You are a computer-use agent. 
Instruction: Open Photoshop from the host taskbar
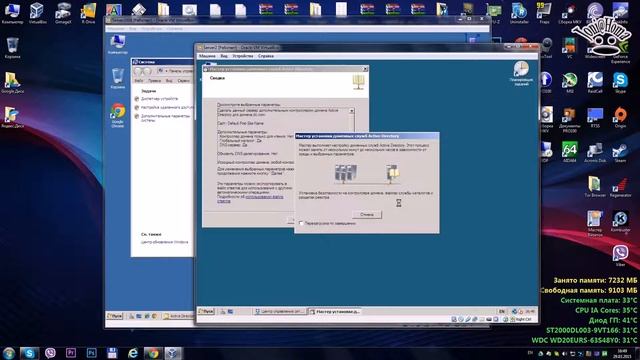(x=91, y=353)
